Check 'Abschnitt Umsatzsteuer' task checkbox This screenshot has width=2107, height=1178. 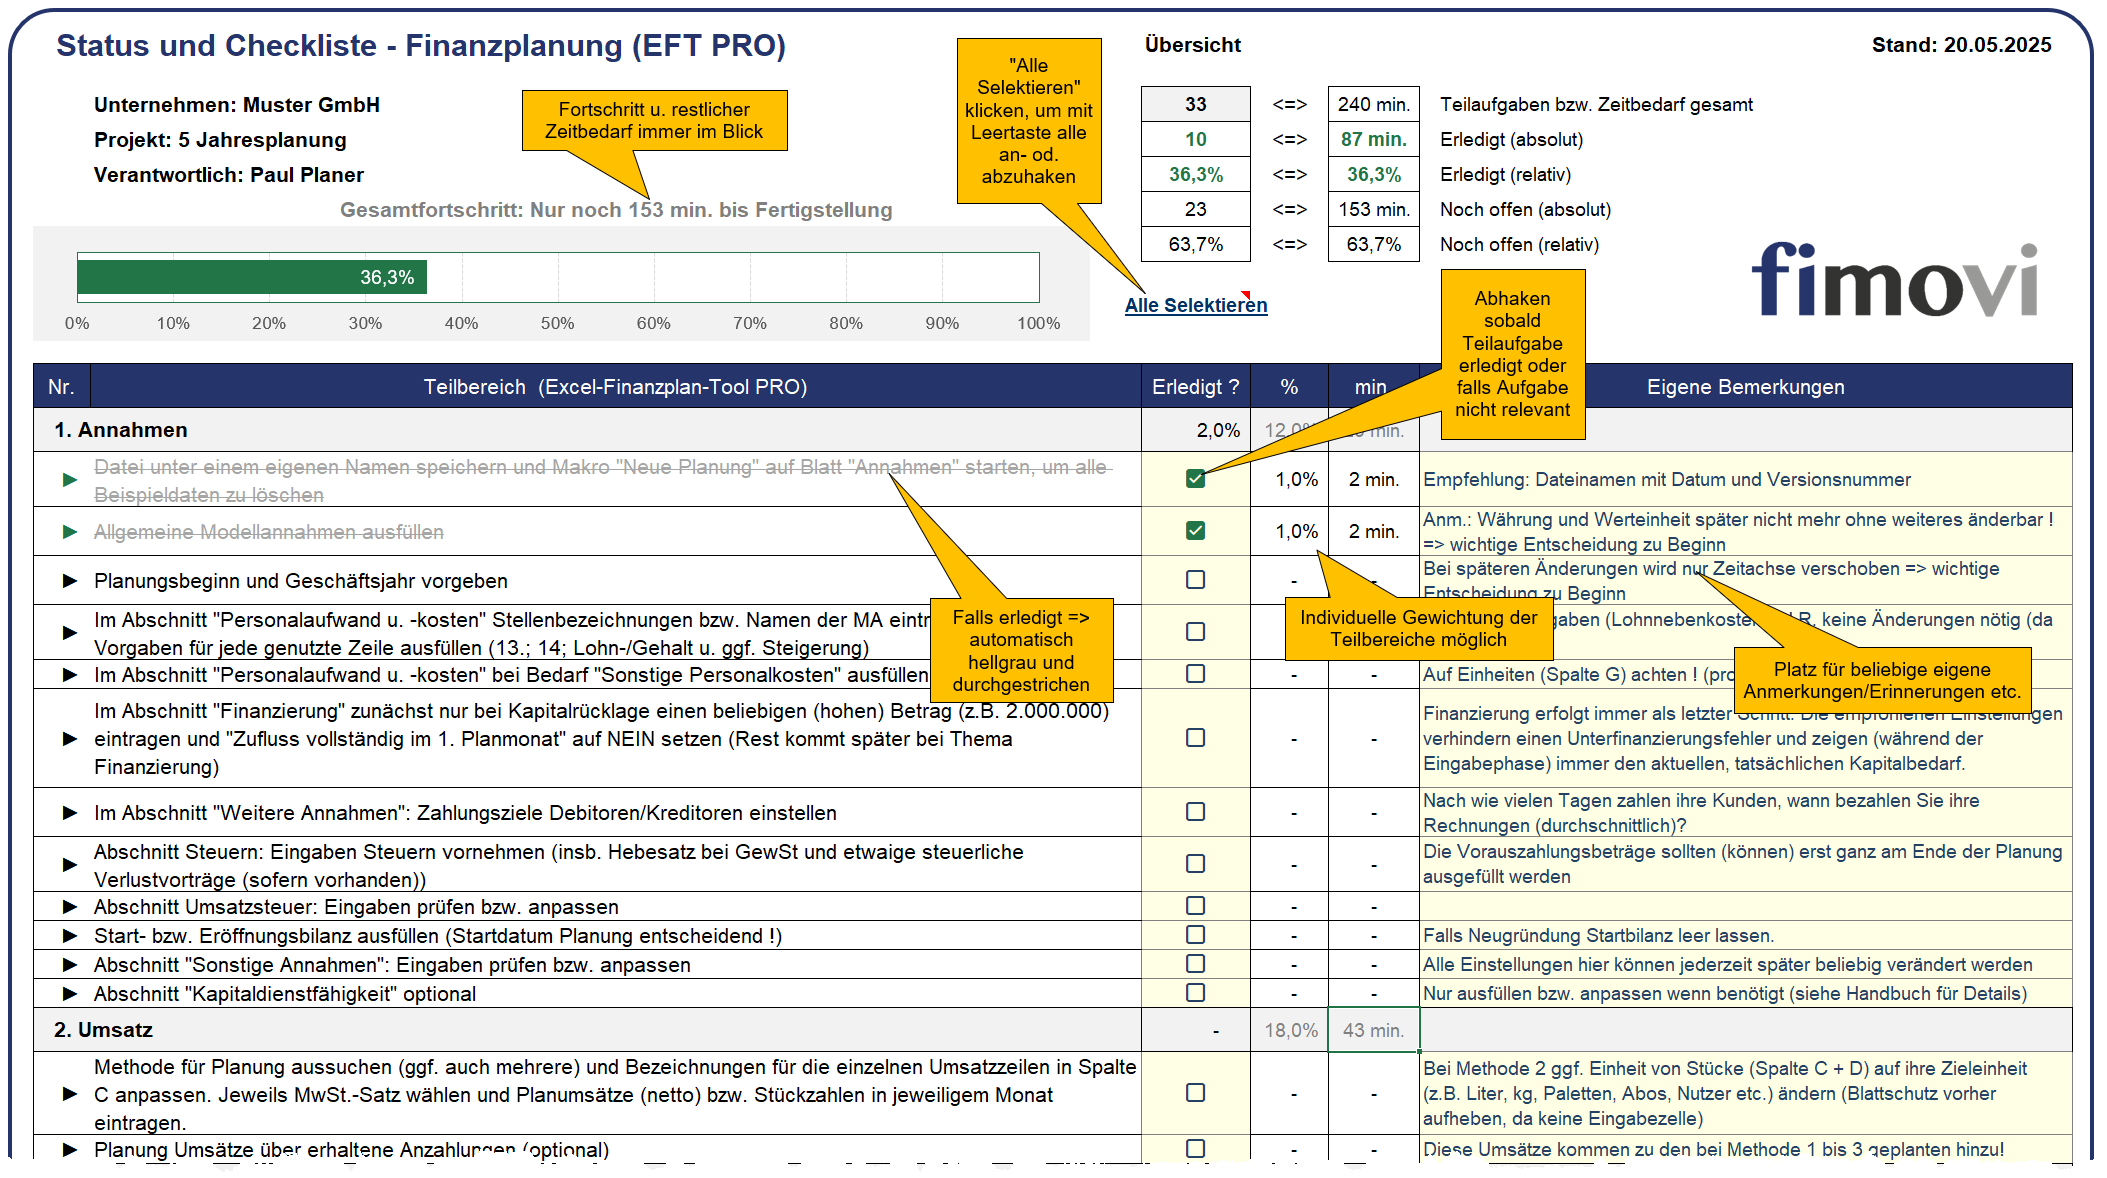[1195, 906]
